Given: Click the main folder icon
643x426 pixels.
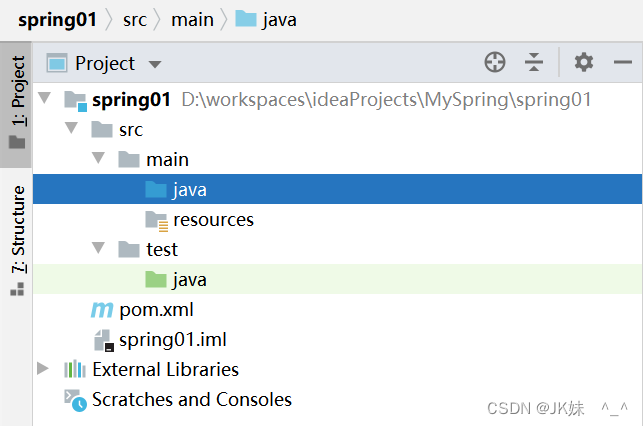Looking at the screenshot, I should click(129, 159).
